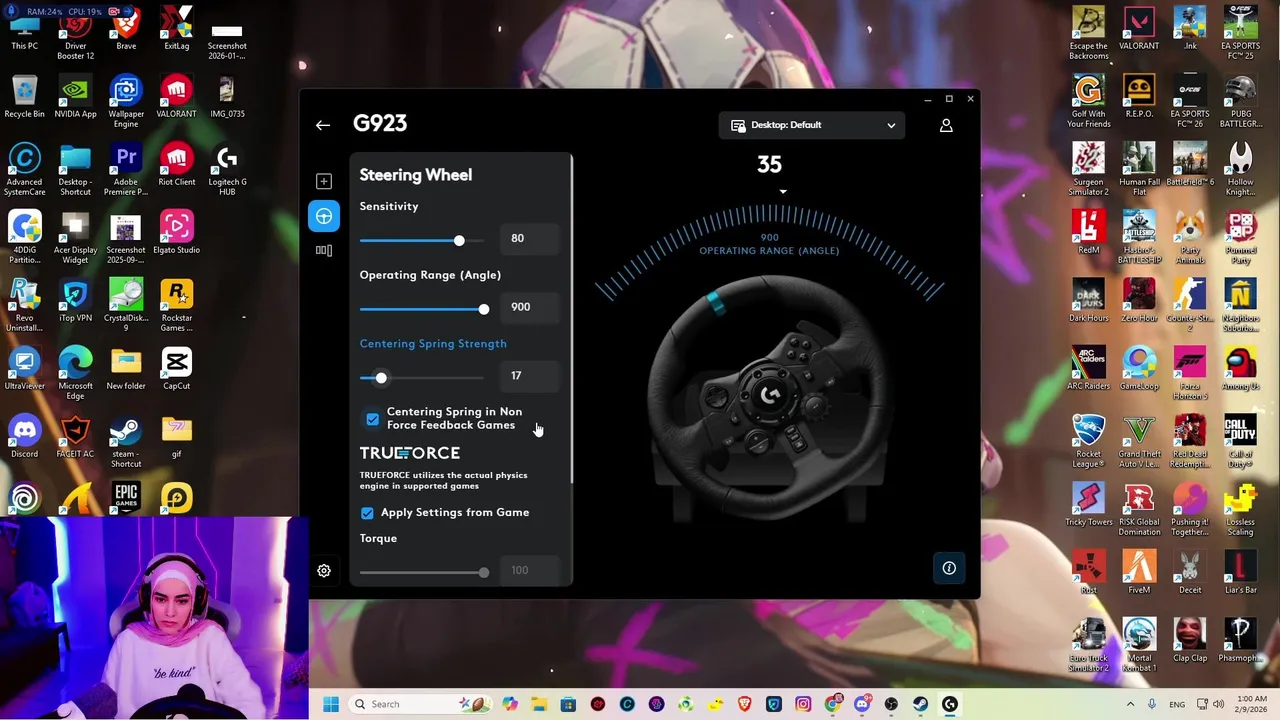Screen dimensions: 1280x720
Task: Go back with the G HUB arrow
Action: pos(322,125)
